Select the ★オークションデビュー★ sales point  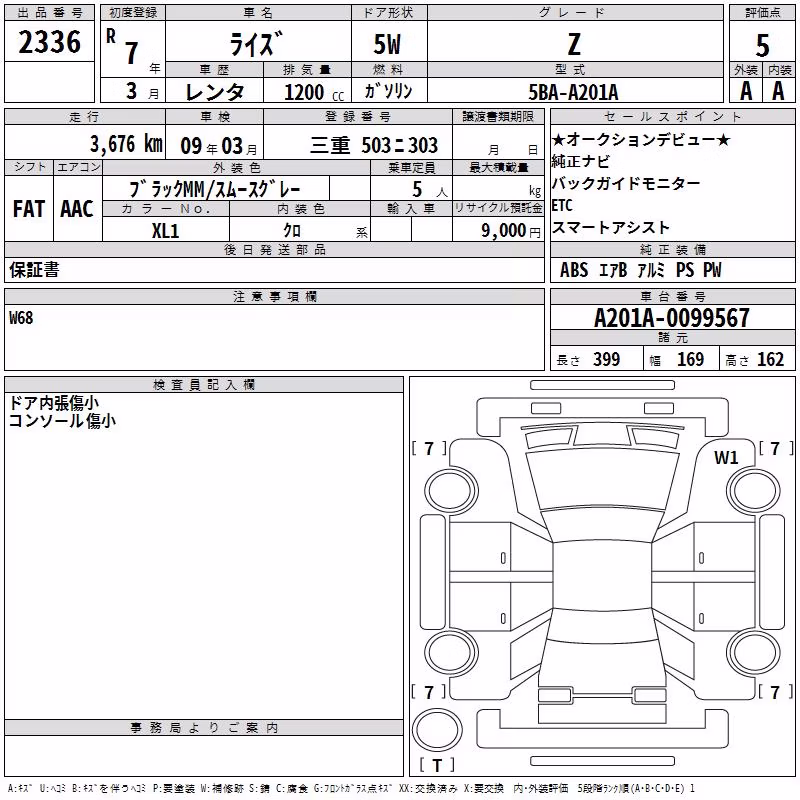[641, 139]
